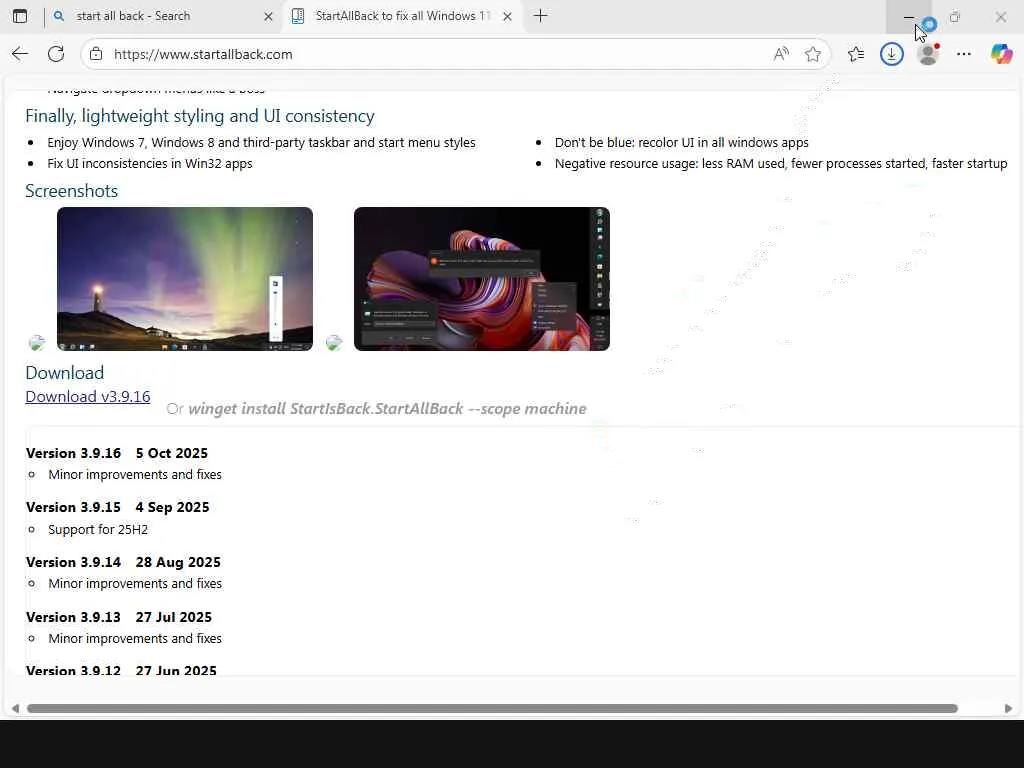Open the browser profile avatar
Screen dimensions: 1024x768
coord(928,54)
